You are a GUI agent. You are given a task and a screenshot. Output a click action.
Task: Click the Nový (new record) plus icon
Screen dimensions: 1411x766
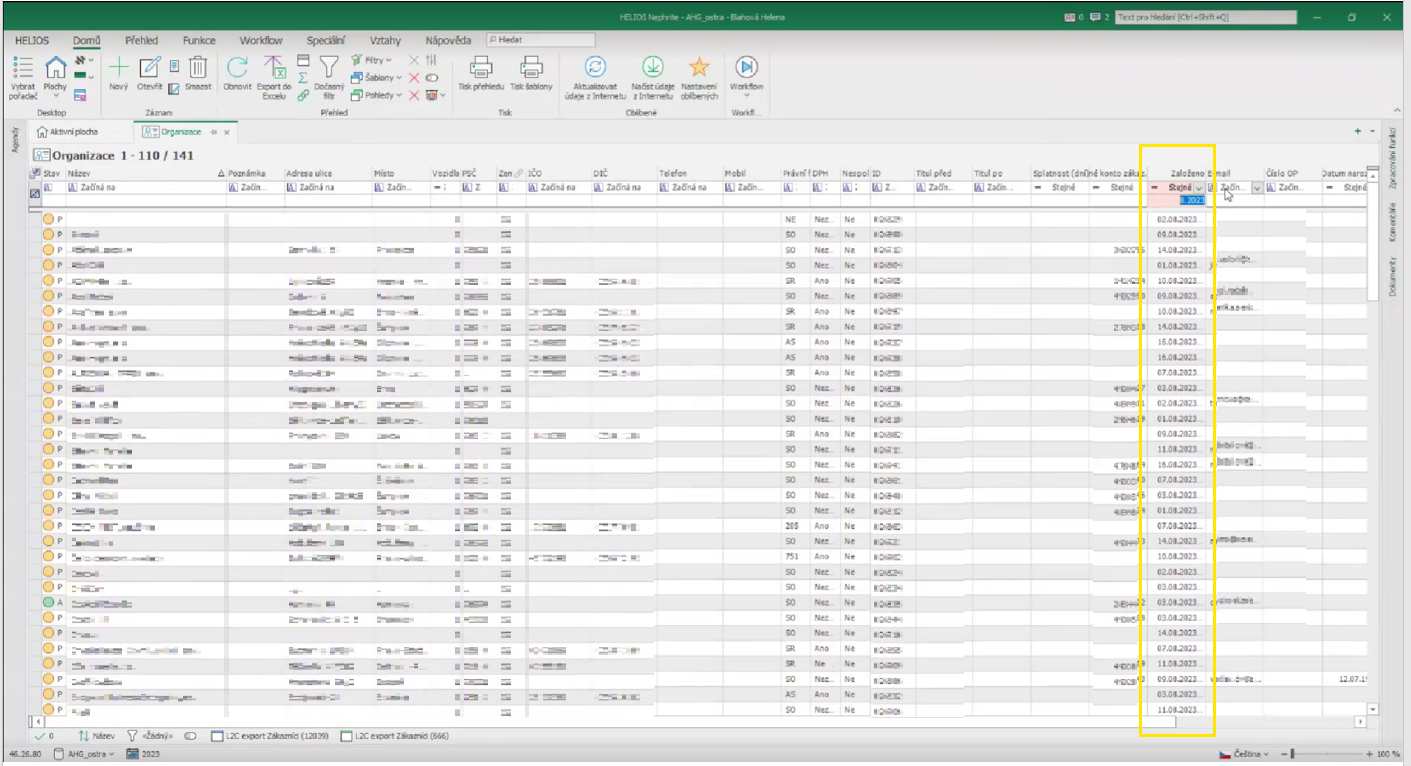pos(118,68)
